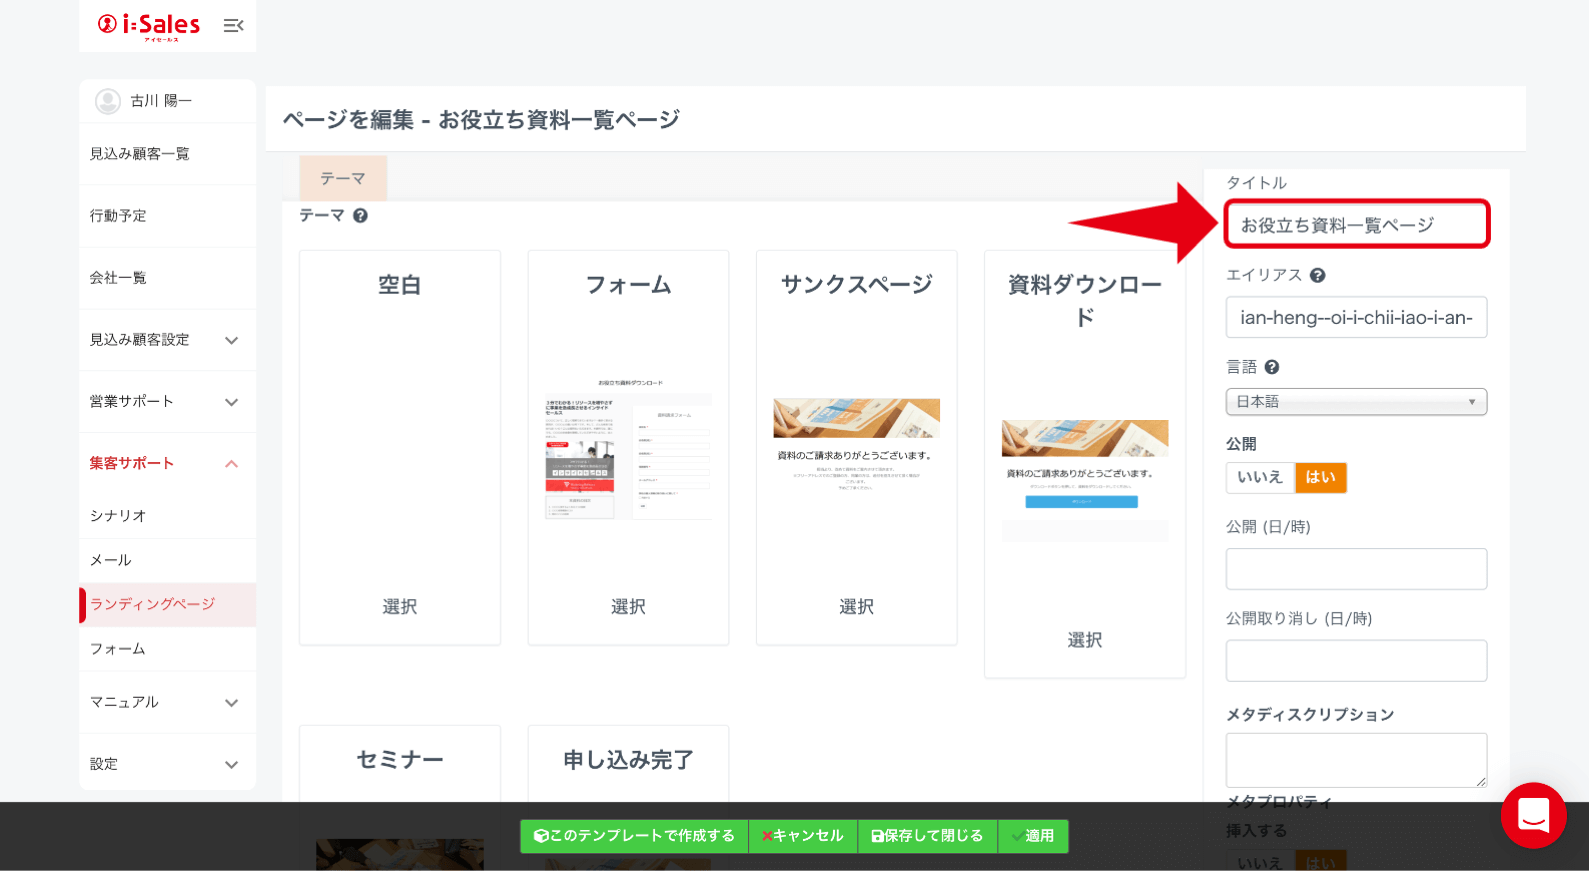Open ランディングページ in sidebar

point(153,605)
